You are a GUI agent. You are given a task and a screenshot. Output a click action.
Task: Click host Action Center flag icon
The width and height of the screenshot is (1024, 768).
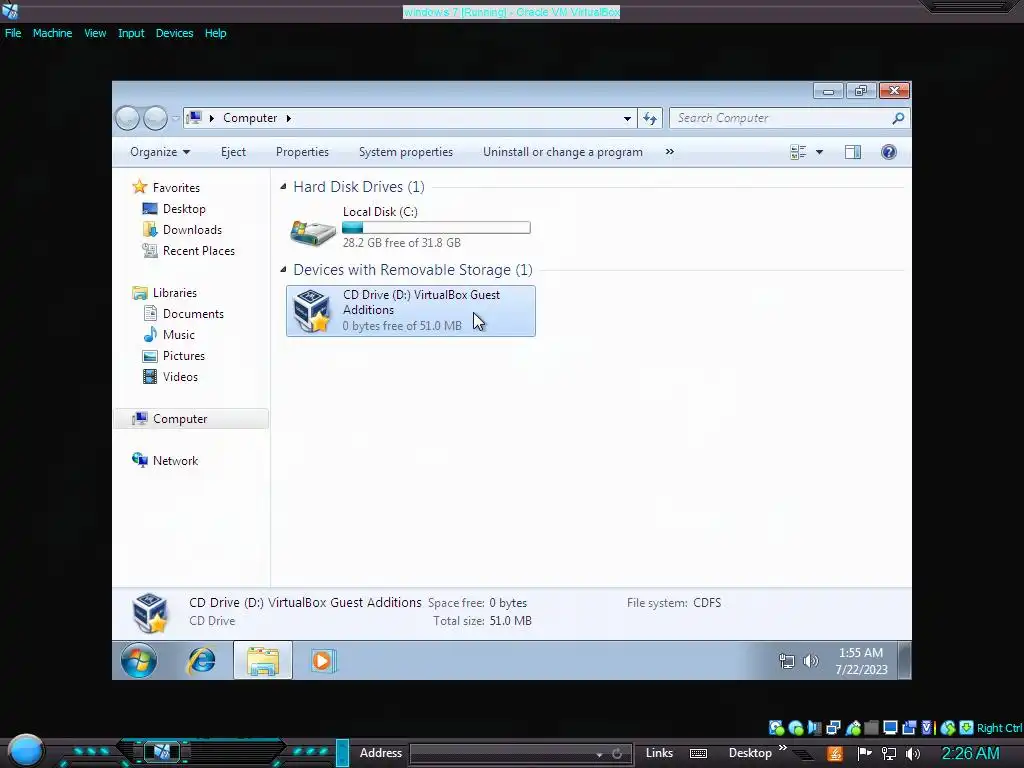[865, 754]
